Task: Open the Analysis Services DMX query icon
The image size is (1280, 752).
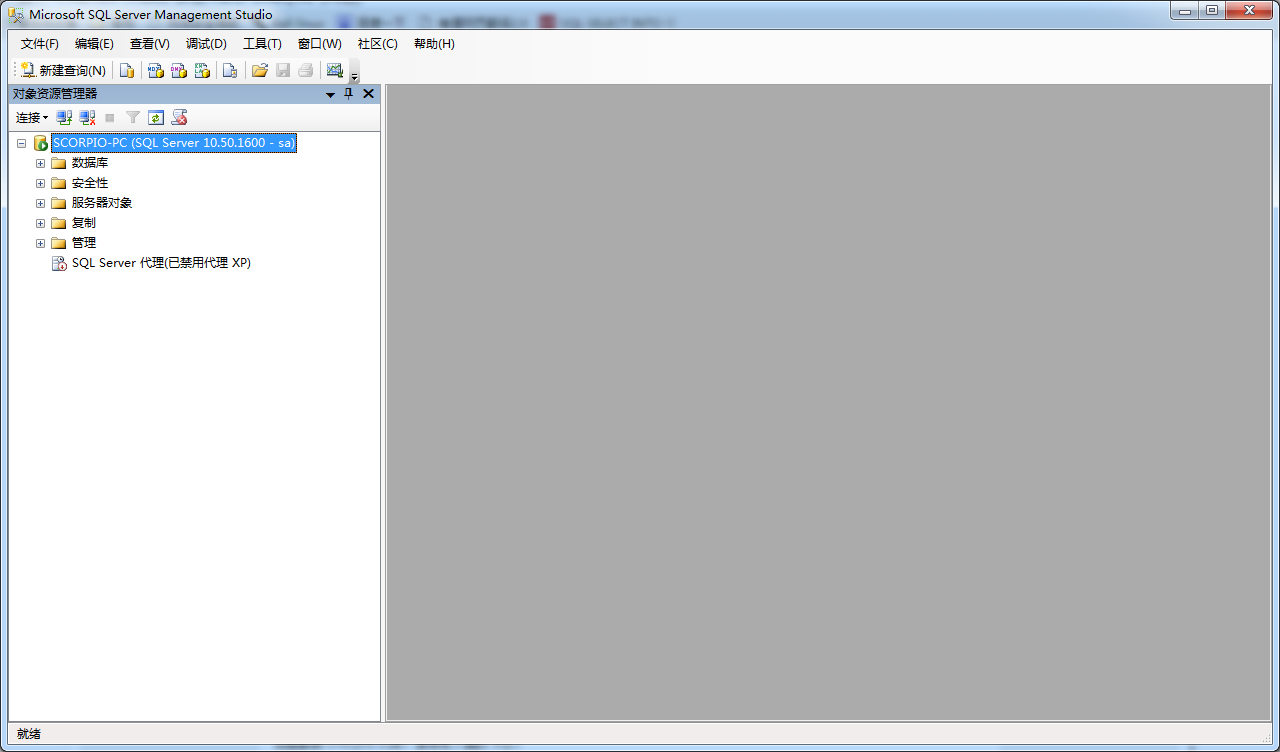Action: tap(179, 71)
